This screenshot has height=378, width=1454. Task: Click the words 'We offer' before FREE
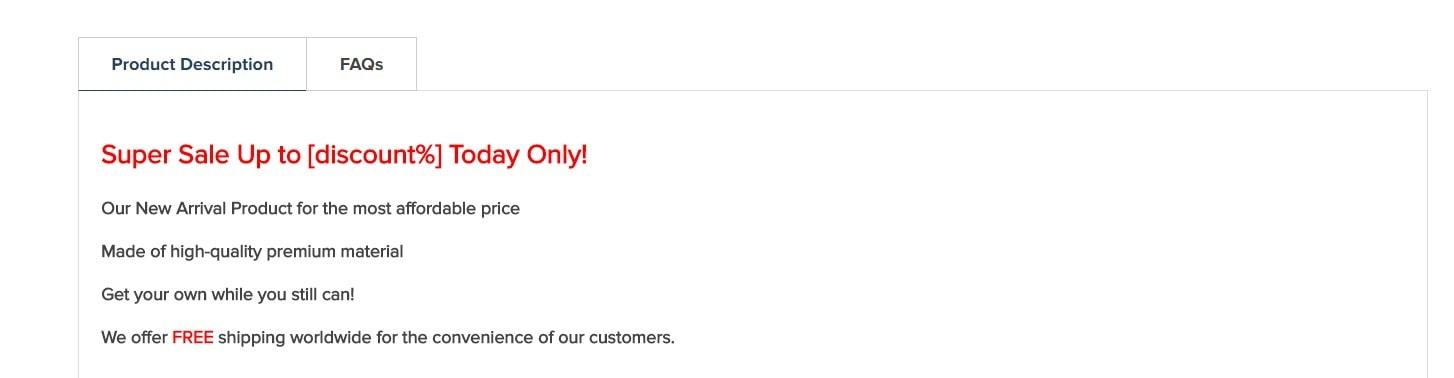(134, 338)
